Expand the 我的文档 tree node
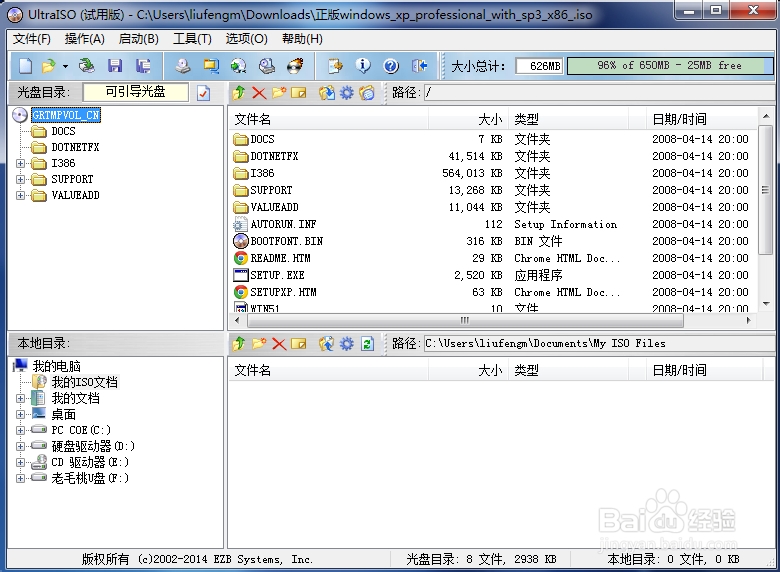 [20, 398]
